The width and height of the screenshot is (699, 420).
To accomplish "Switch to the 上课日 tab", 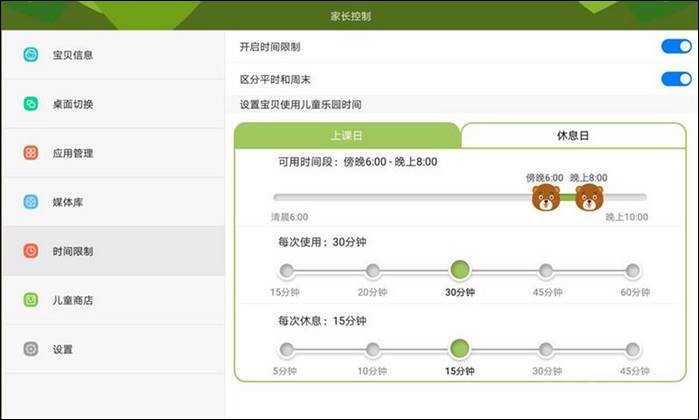I will click(x=347, y=136).
